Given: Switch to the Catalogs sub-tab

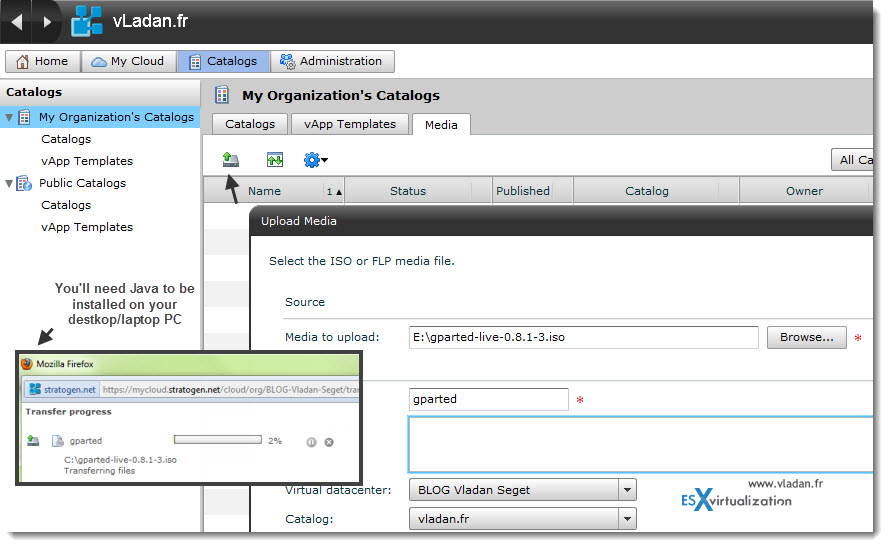Looking at the screenshot, I should [250, 124].
